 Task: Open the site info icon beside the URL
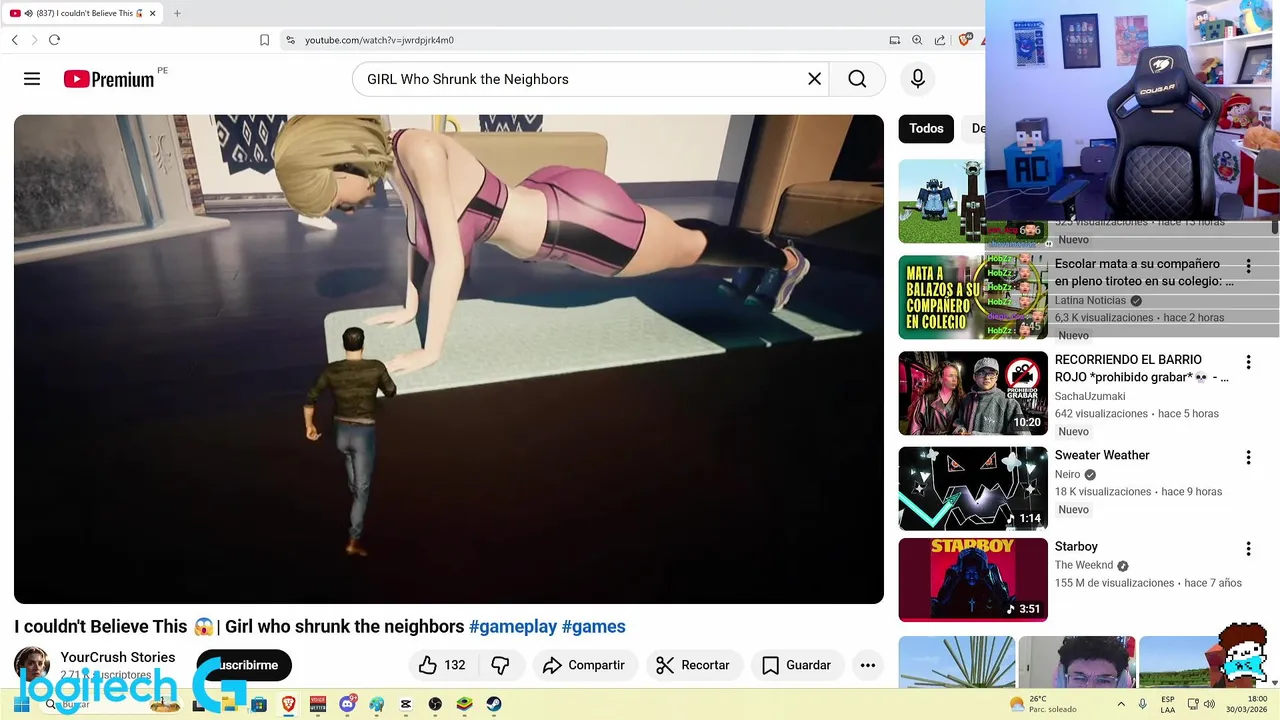(x=290, y=40)
